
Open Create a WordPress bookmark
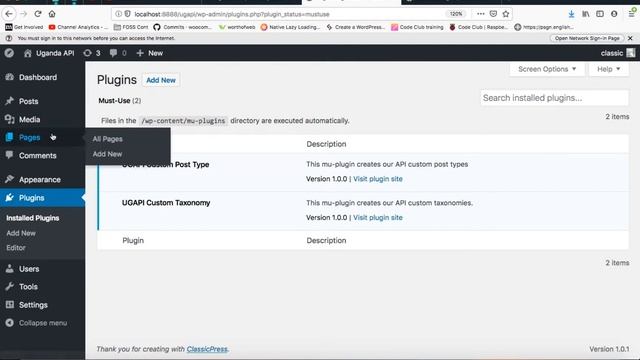tap(356, 27)
